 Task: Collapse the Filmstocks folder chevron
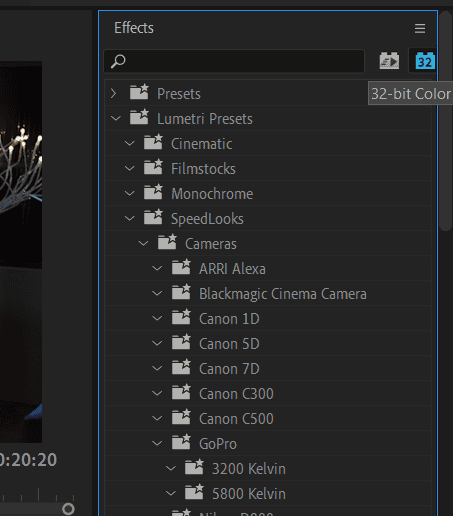tap(129, 169)
